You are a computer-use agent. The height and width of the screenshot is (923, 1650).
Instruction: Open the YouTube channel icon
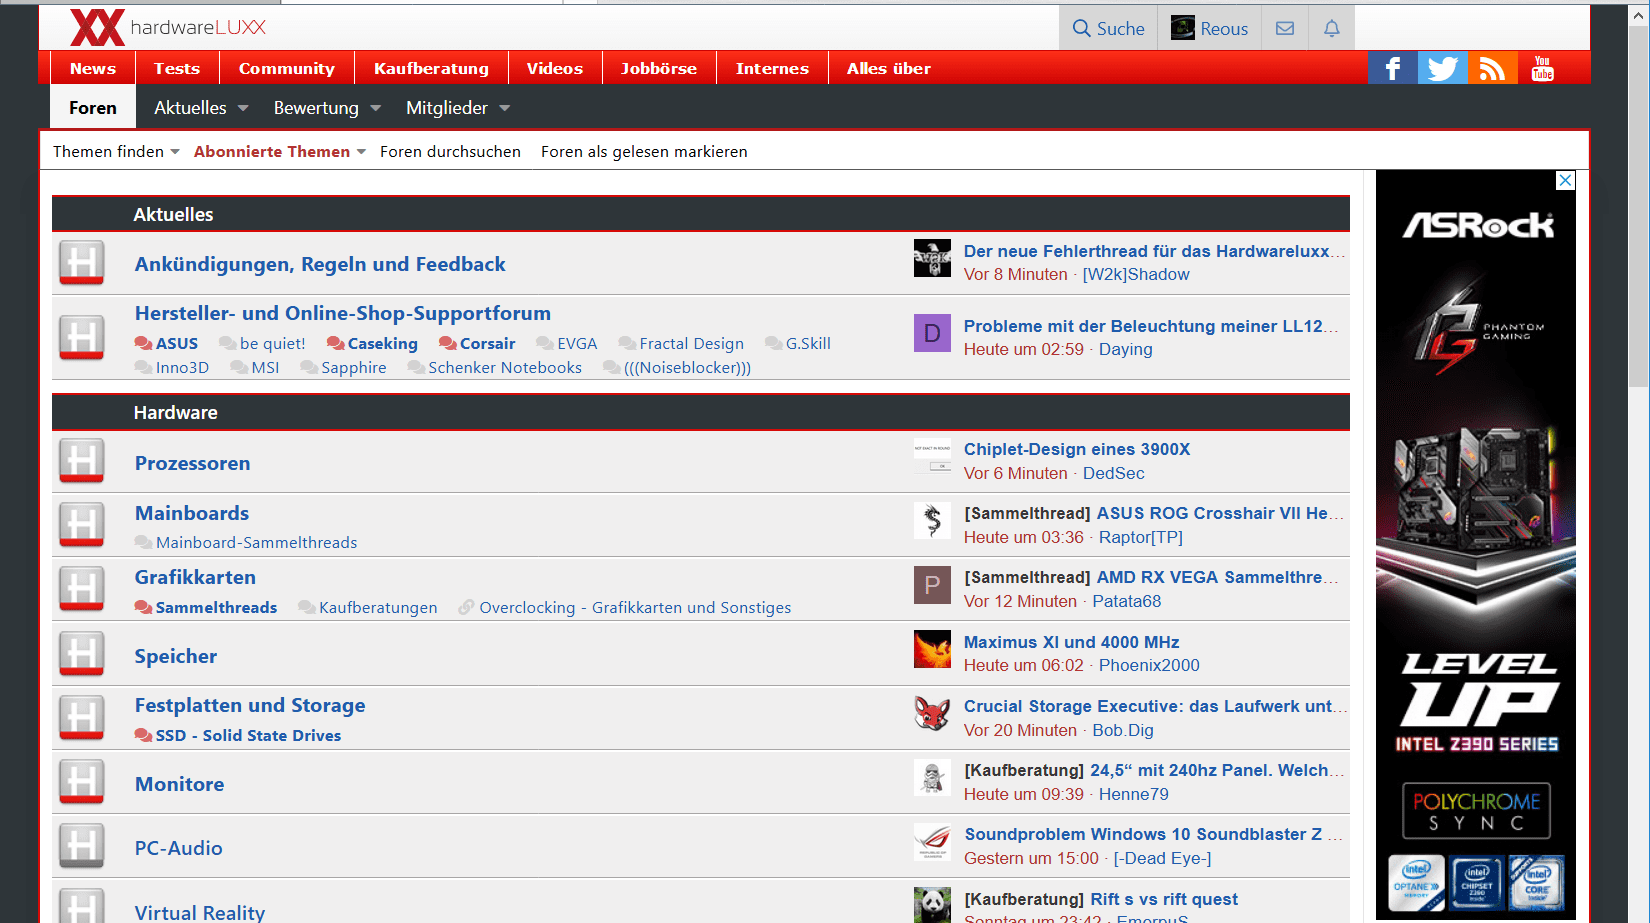point(1542,68)
